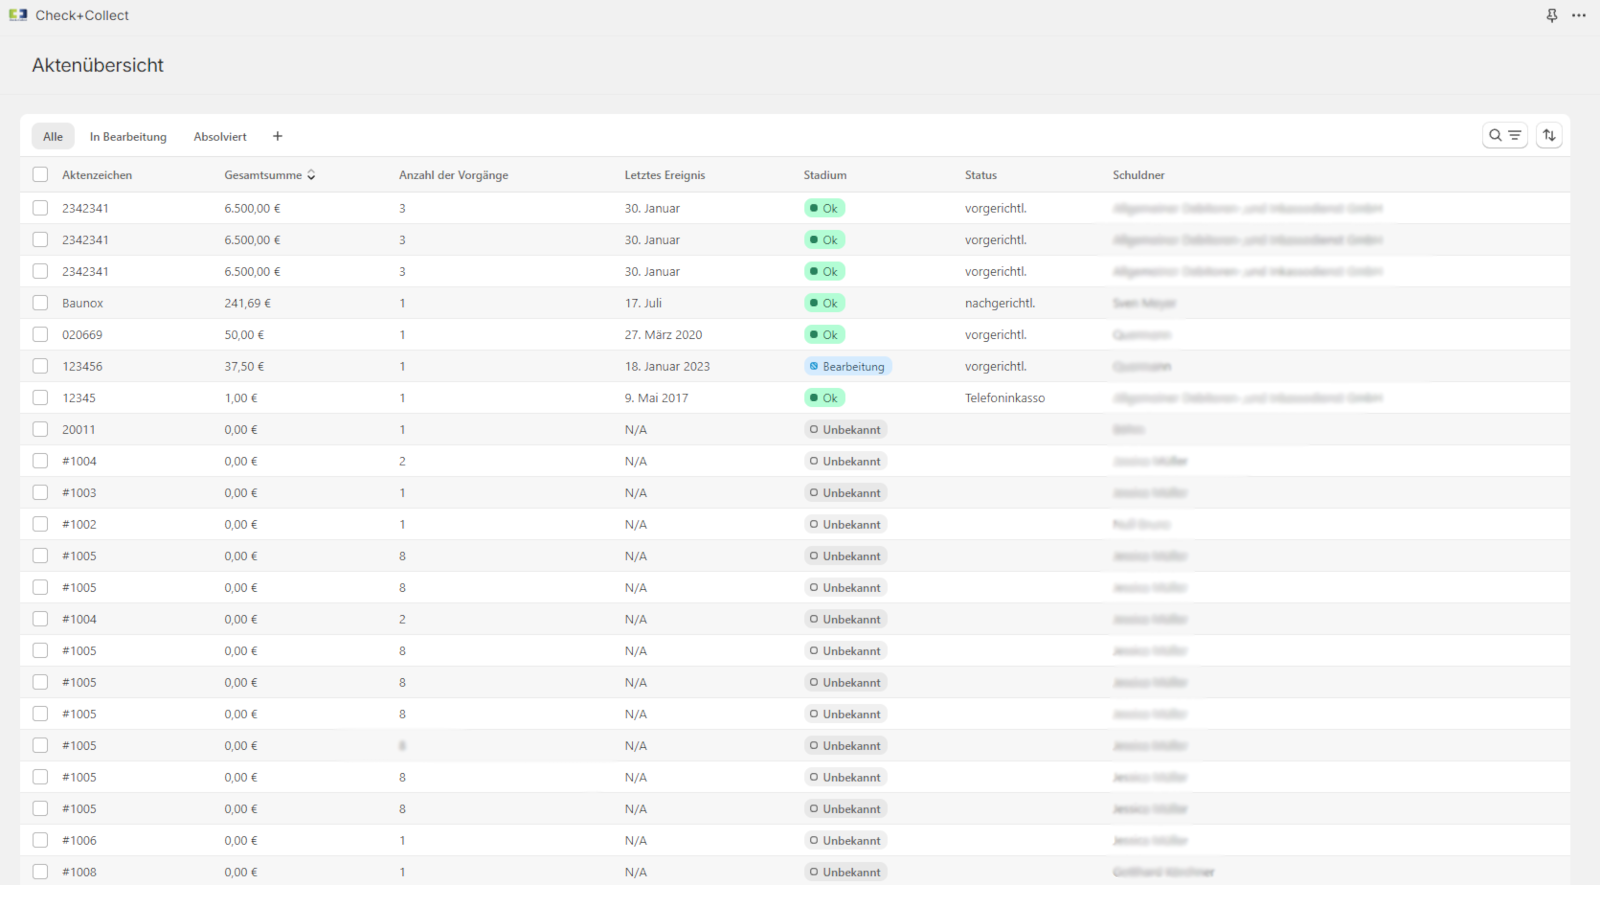
Task: Check the box for row 123456
Action: coord(40,366)
